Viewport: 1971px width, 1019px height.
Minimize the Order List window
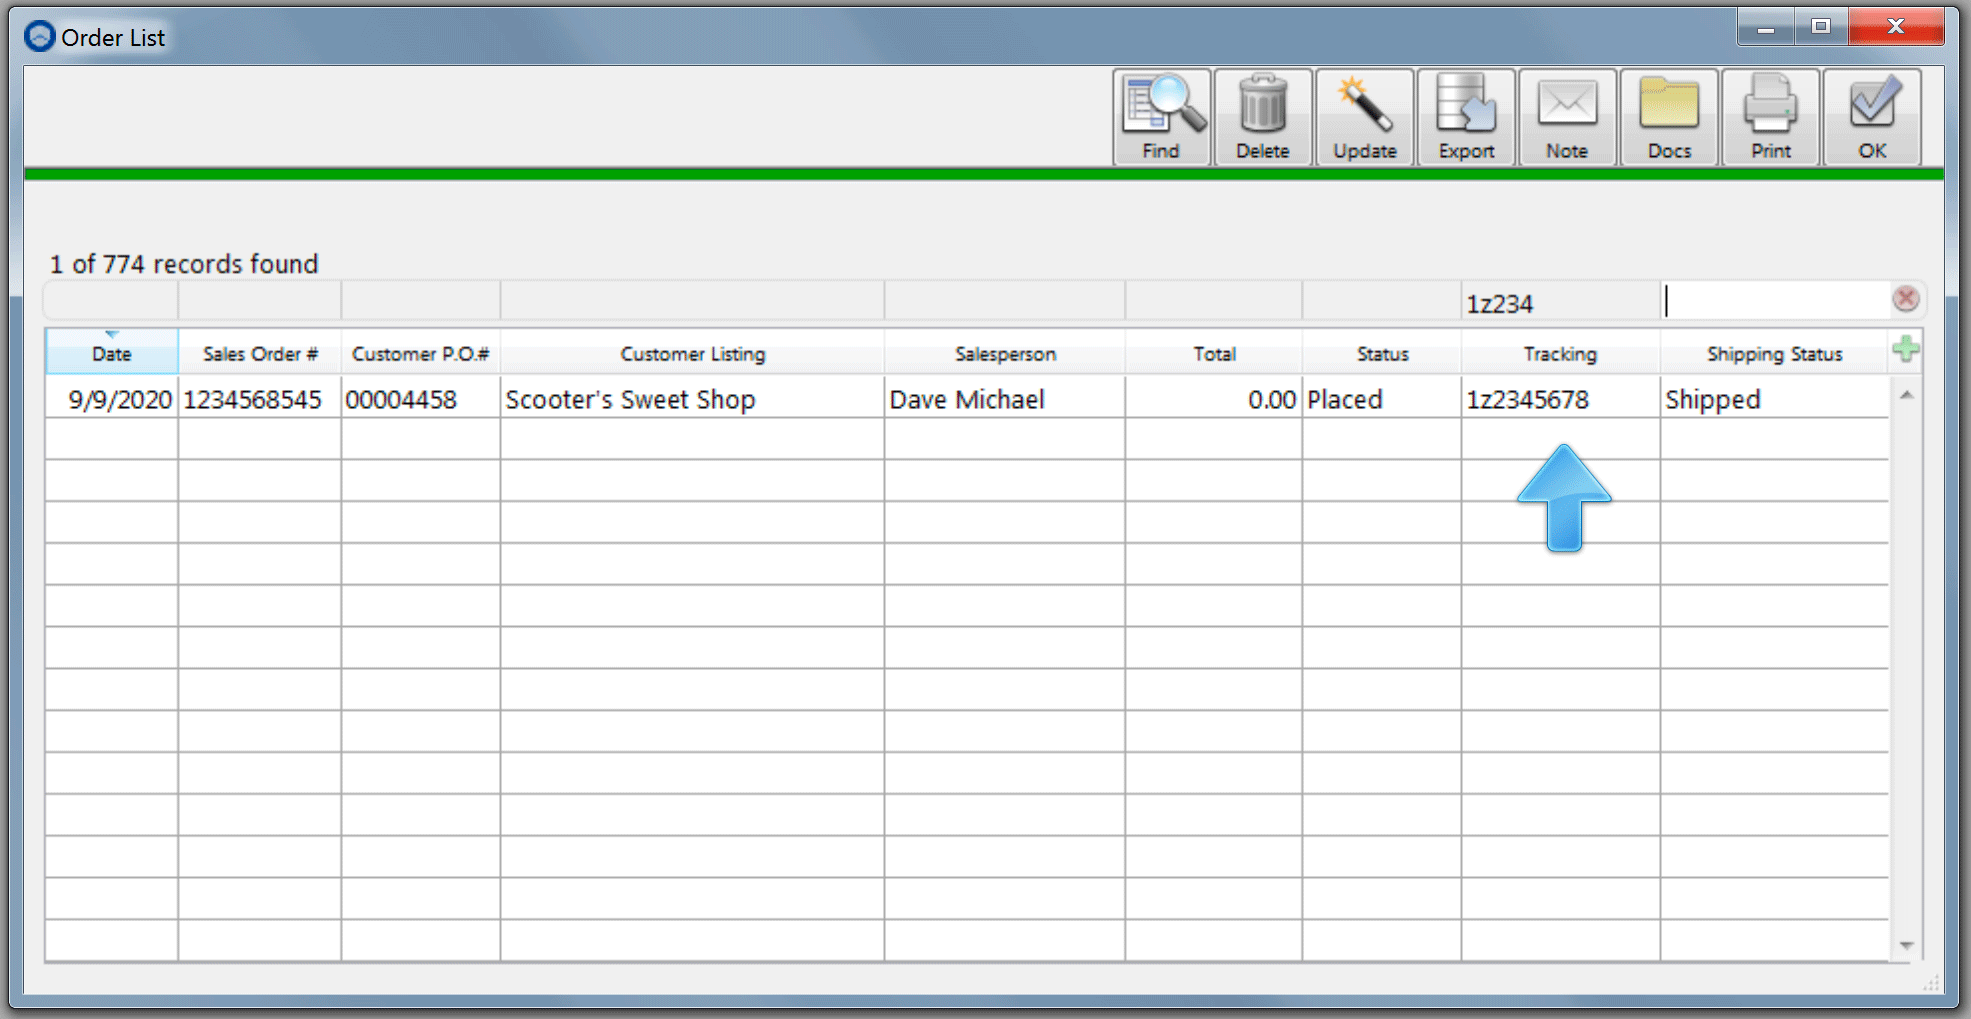click(x=1766, y=27)
